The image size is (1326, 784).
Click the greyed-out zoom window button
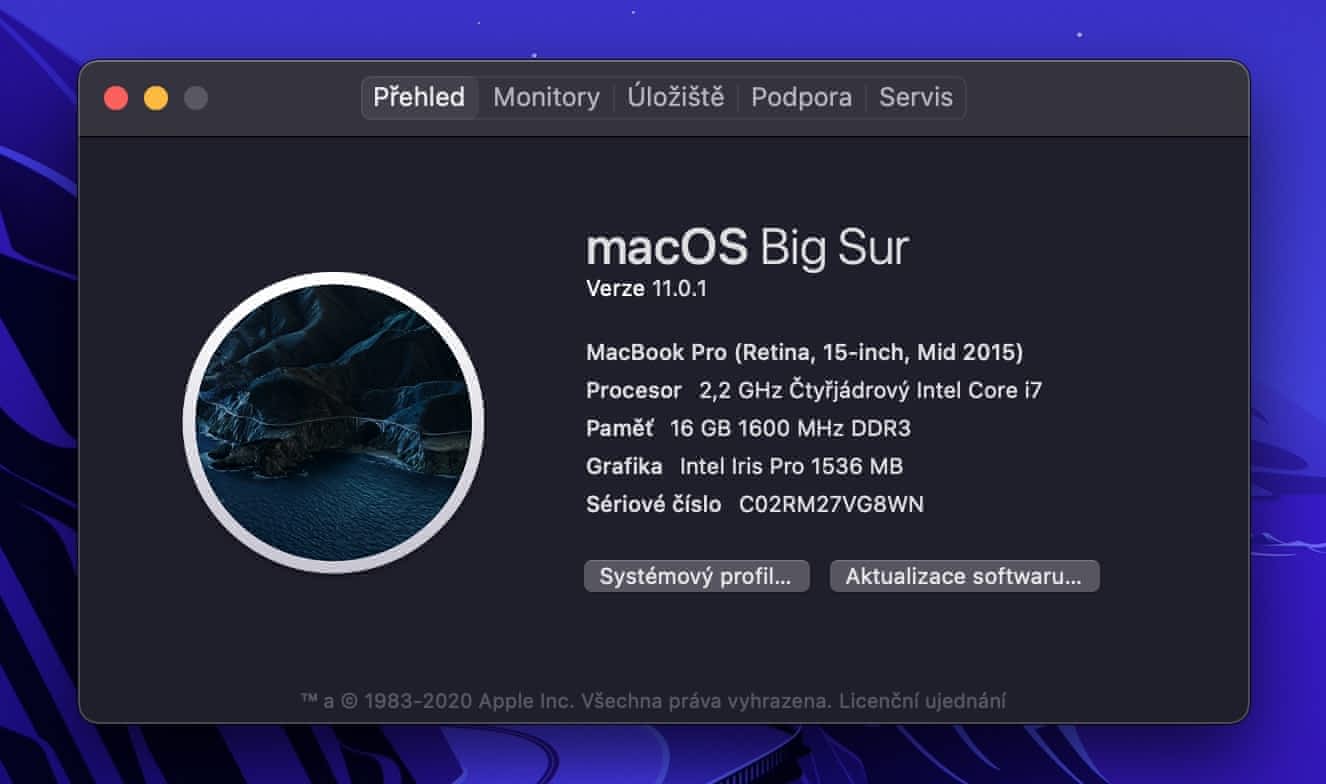(x=196, y=98)
